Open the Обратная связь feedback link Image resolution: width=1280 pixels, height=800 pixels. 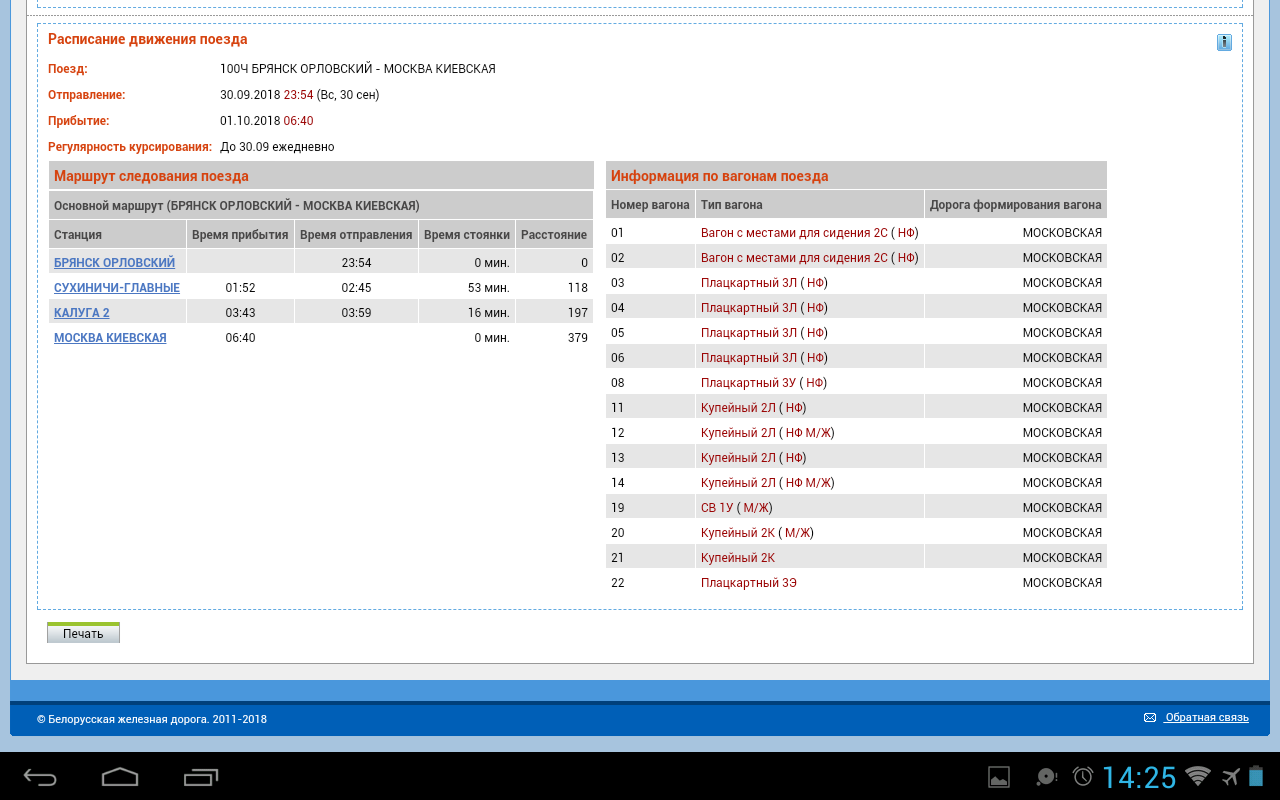coord(1207,718)
